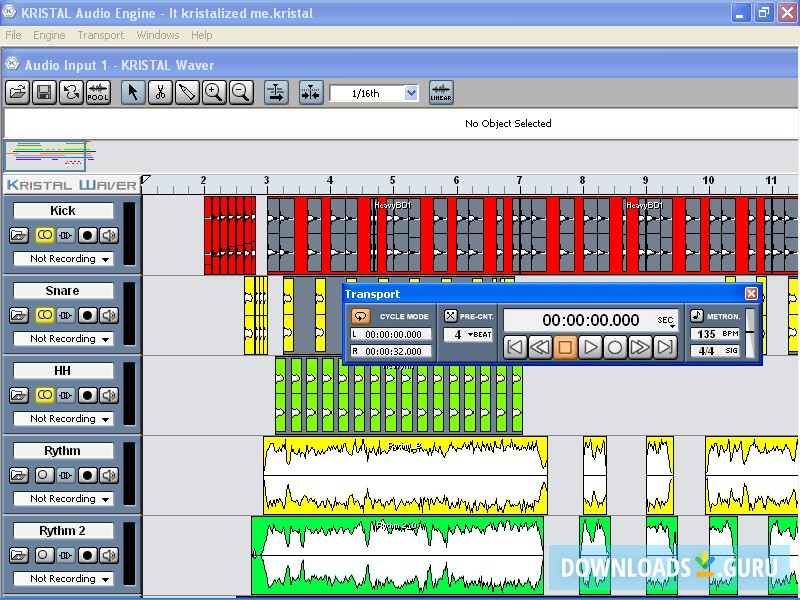Enable the metronome in Transport
Viewport: 800px width, 600px height.
point(697,316)
